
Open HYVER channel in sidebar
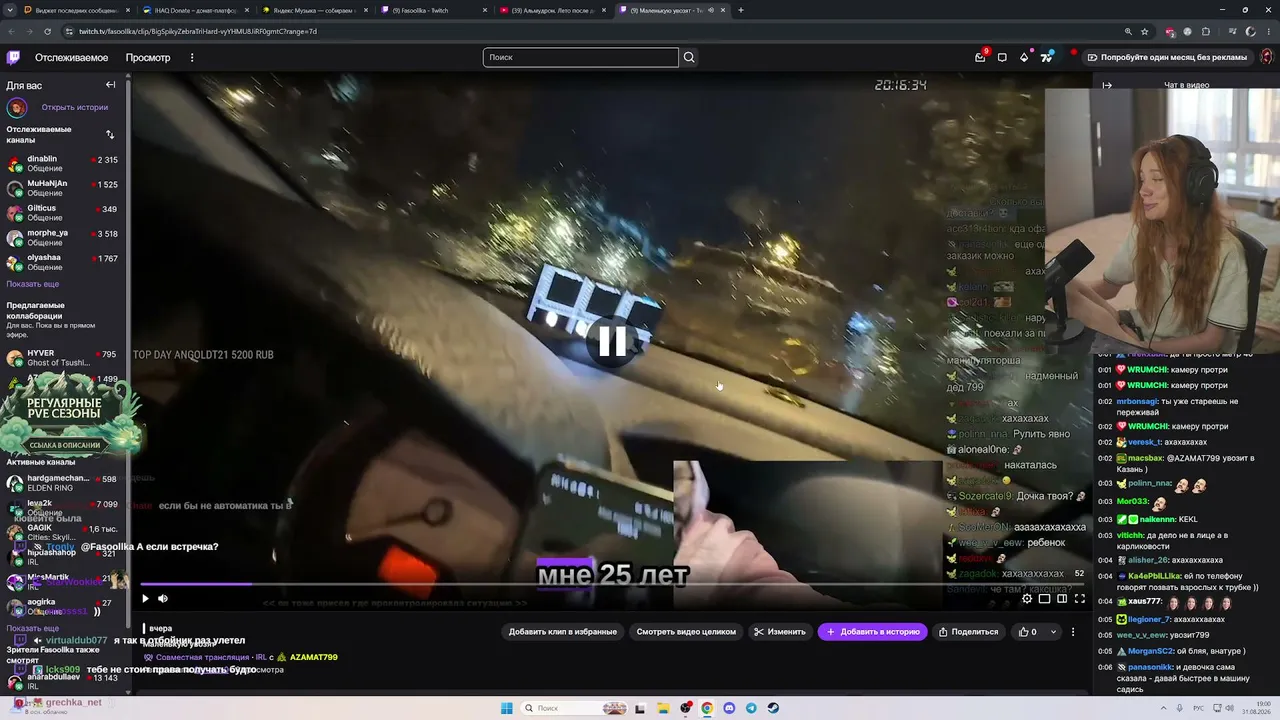63,358
